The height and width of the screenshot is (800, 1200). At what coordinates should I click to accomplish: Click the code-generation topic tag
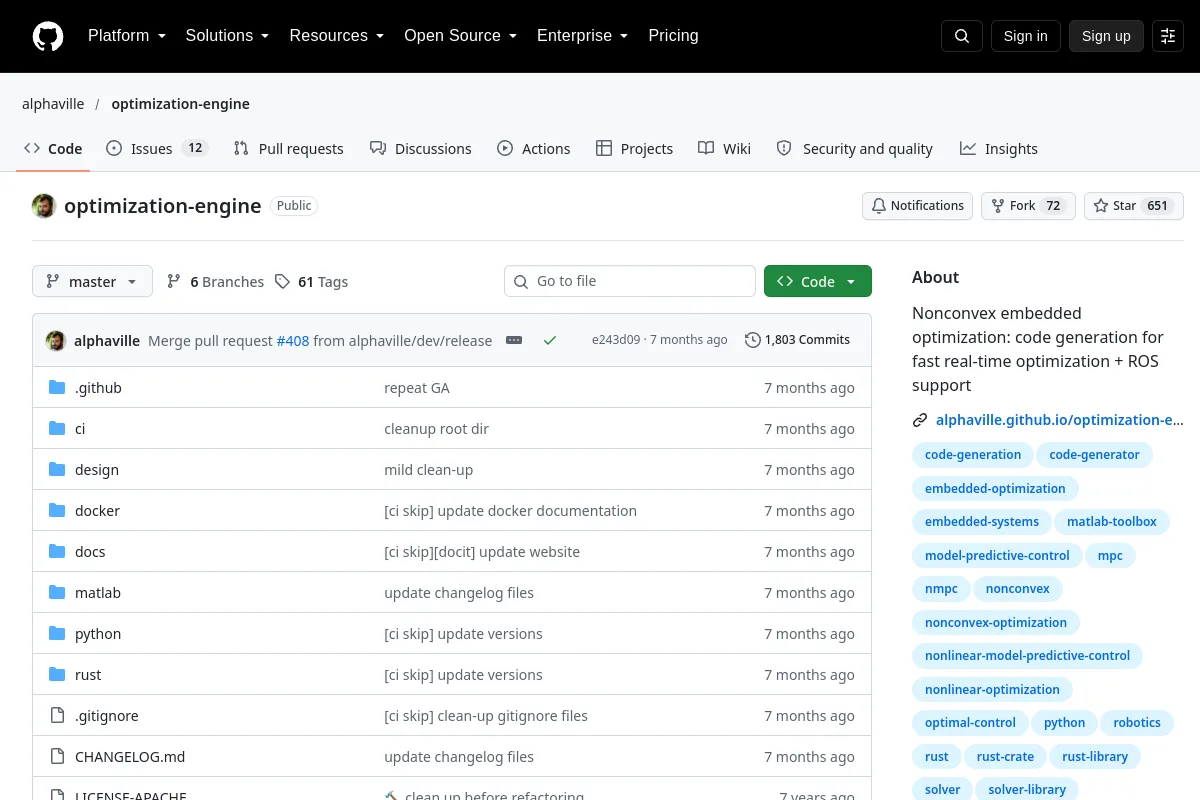point(973,455)
